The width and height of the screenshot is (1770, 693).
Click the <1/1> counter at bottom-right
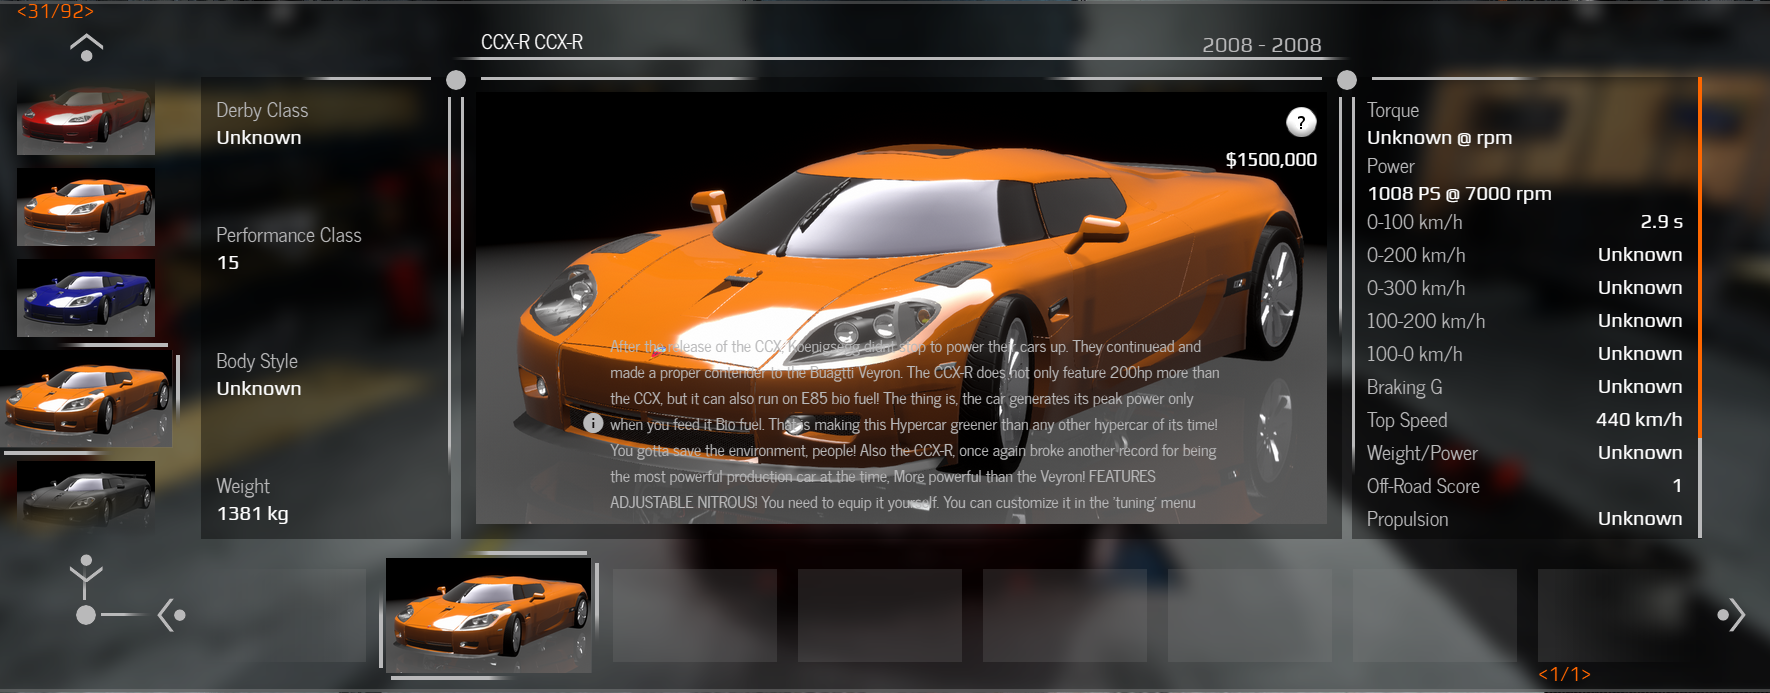coord(1564,674)
